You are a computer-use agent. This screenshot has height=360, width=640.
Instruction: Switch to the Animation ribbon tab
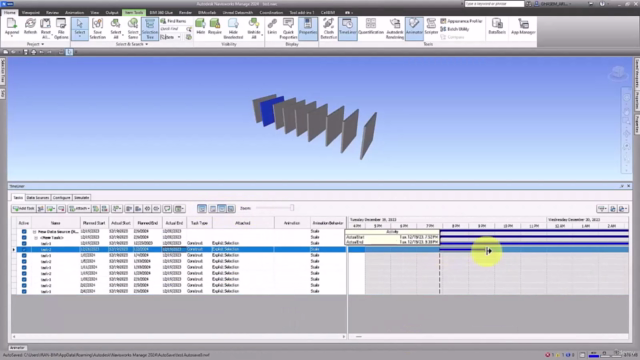(74, 13)
